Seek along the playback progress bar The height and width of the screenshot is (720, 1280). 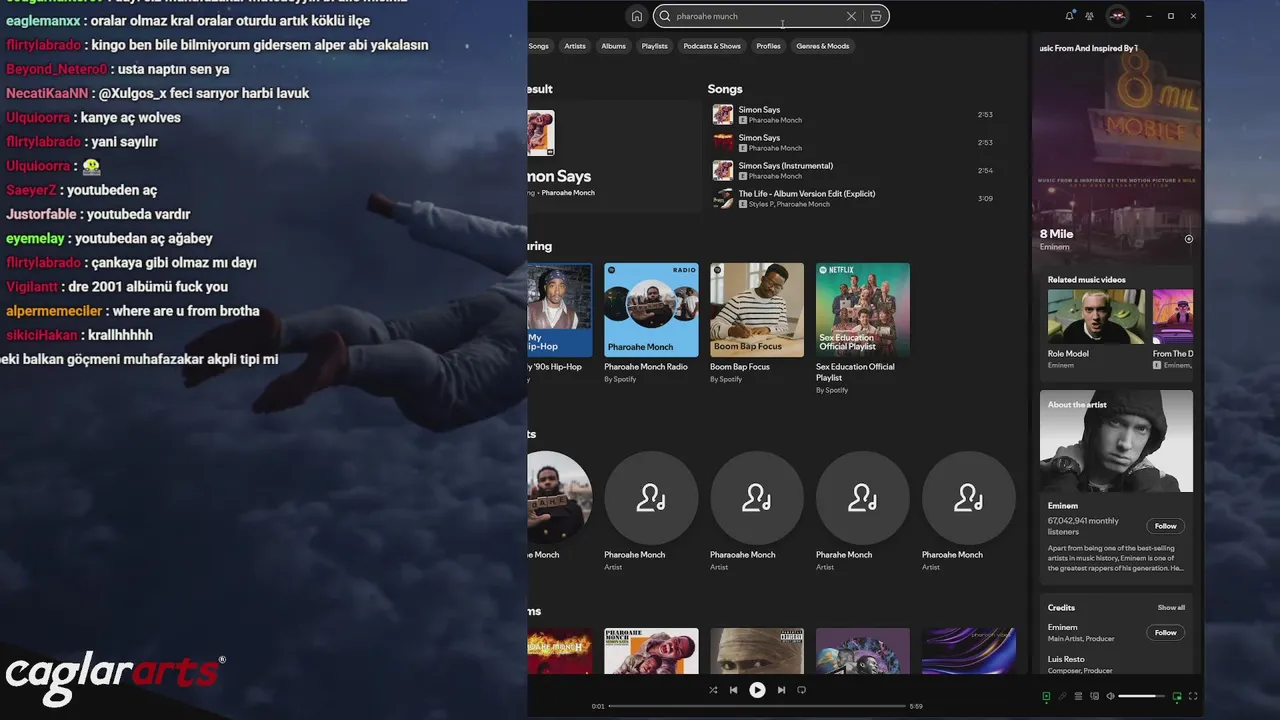757,706
